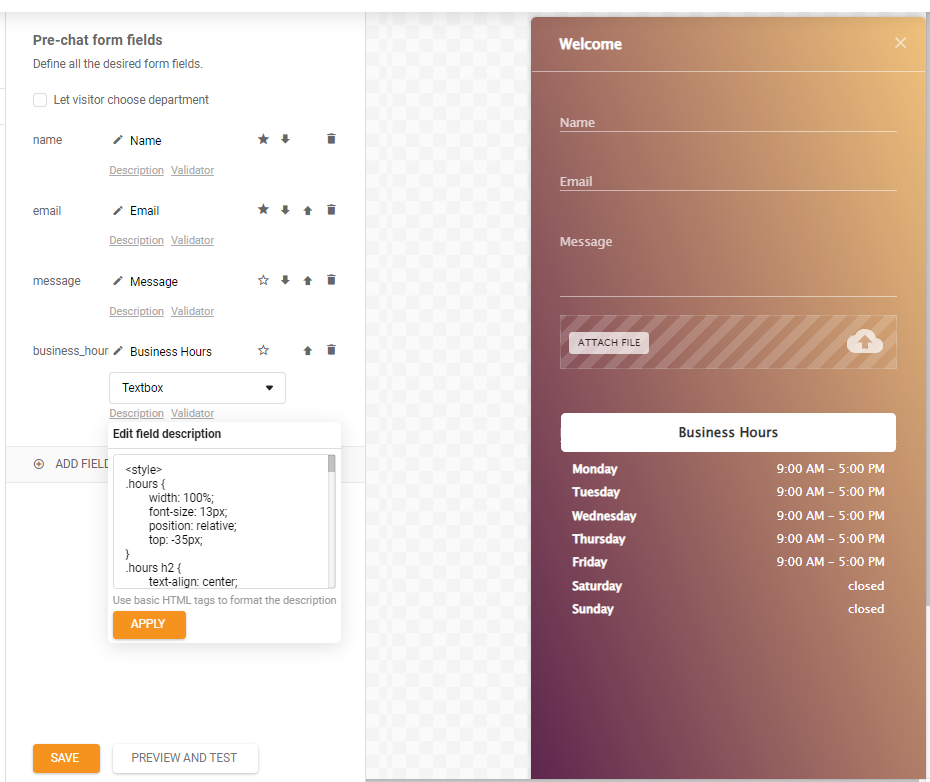Click upload cloud icon in chat preview

pyautogui.click(x=864, y=342)
